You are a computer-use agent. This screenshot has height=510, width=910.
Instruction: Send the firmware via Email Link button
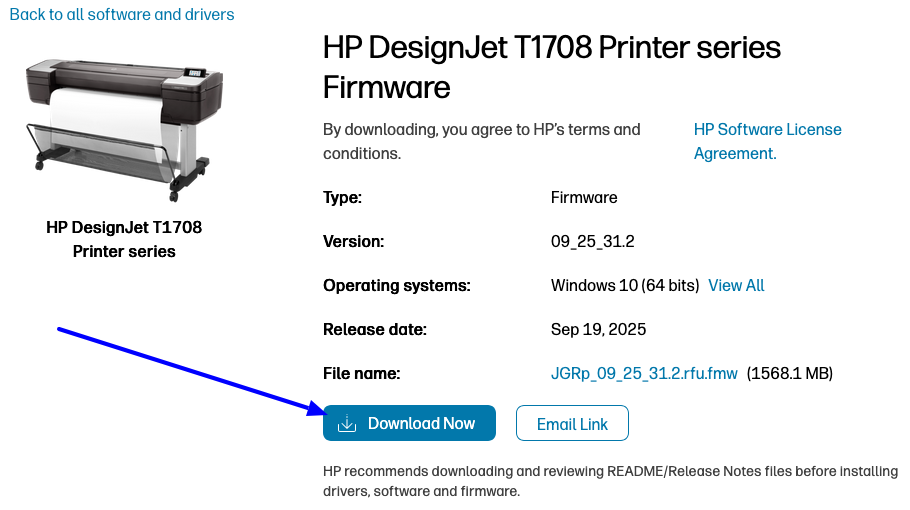[x=572, y=424]
